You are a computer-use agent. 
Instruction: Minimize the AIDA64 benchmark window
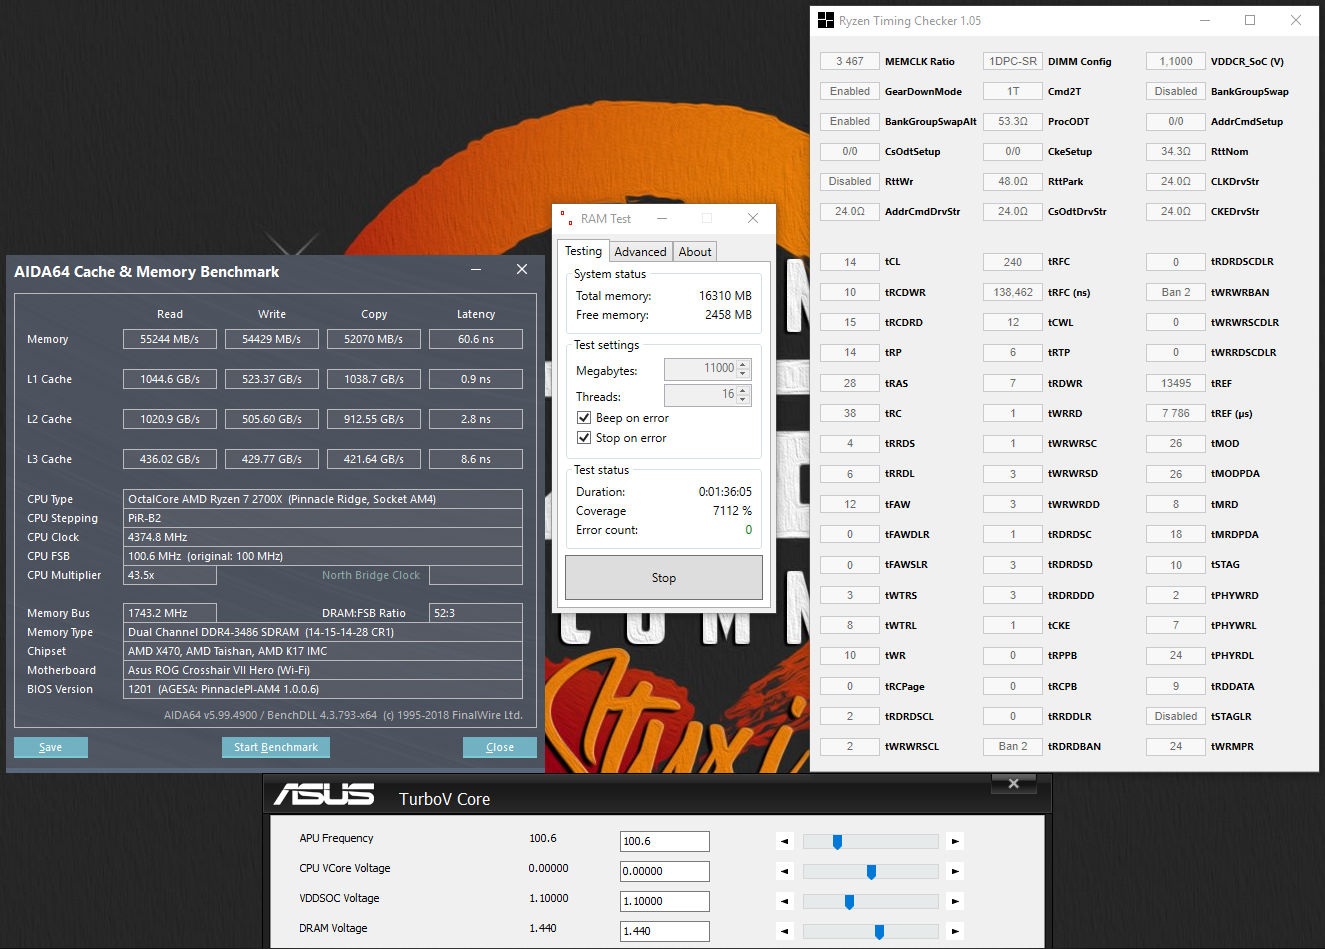(476, 270)
